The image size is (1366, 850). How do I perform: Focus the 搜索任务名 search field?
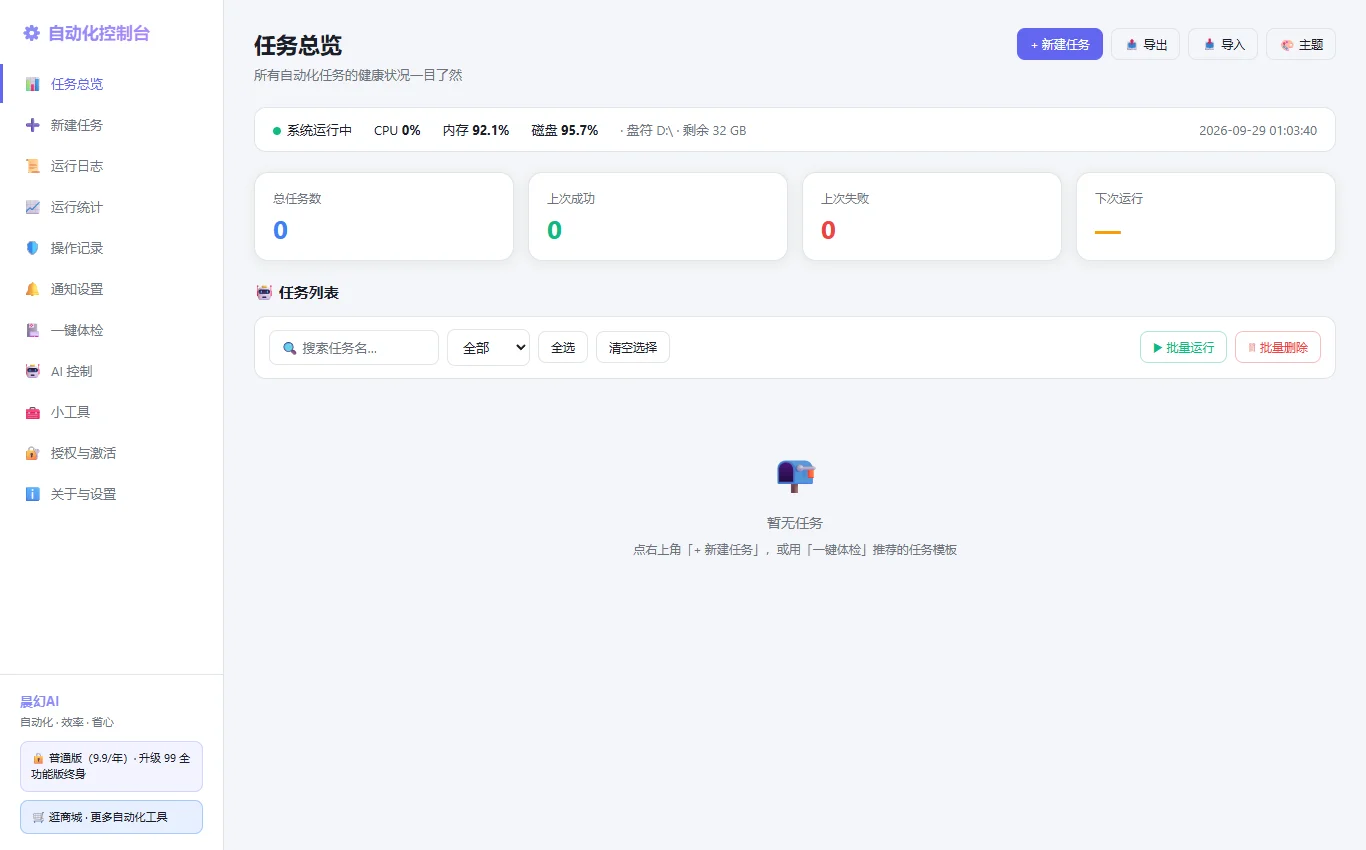tap(354, 347)
